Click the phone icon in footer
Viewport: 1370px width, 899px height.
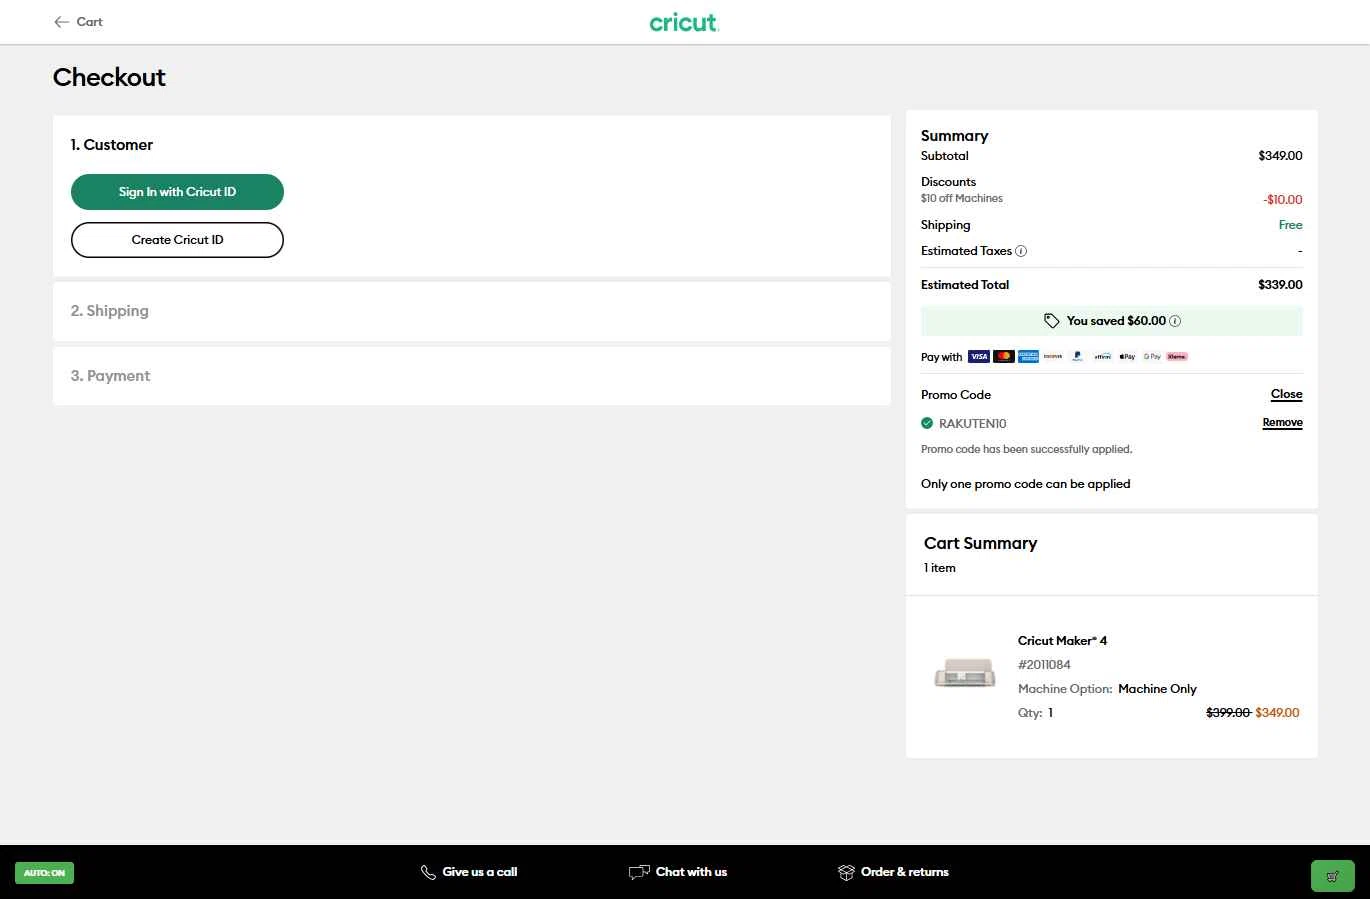(x=428, y=872)
